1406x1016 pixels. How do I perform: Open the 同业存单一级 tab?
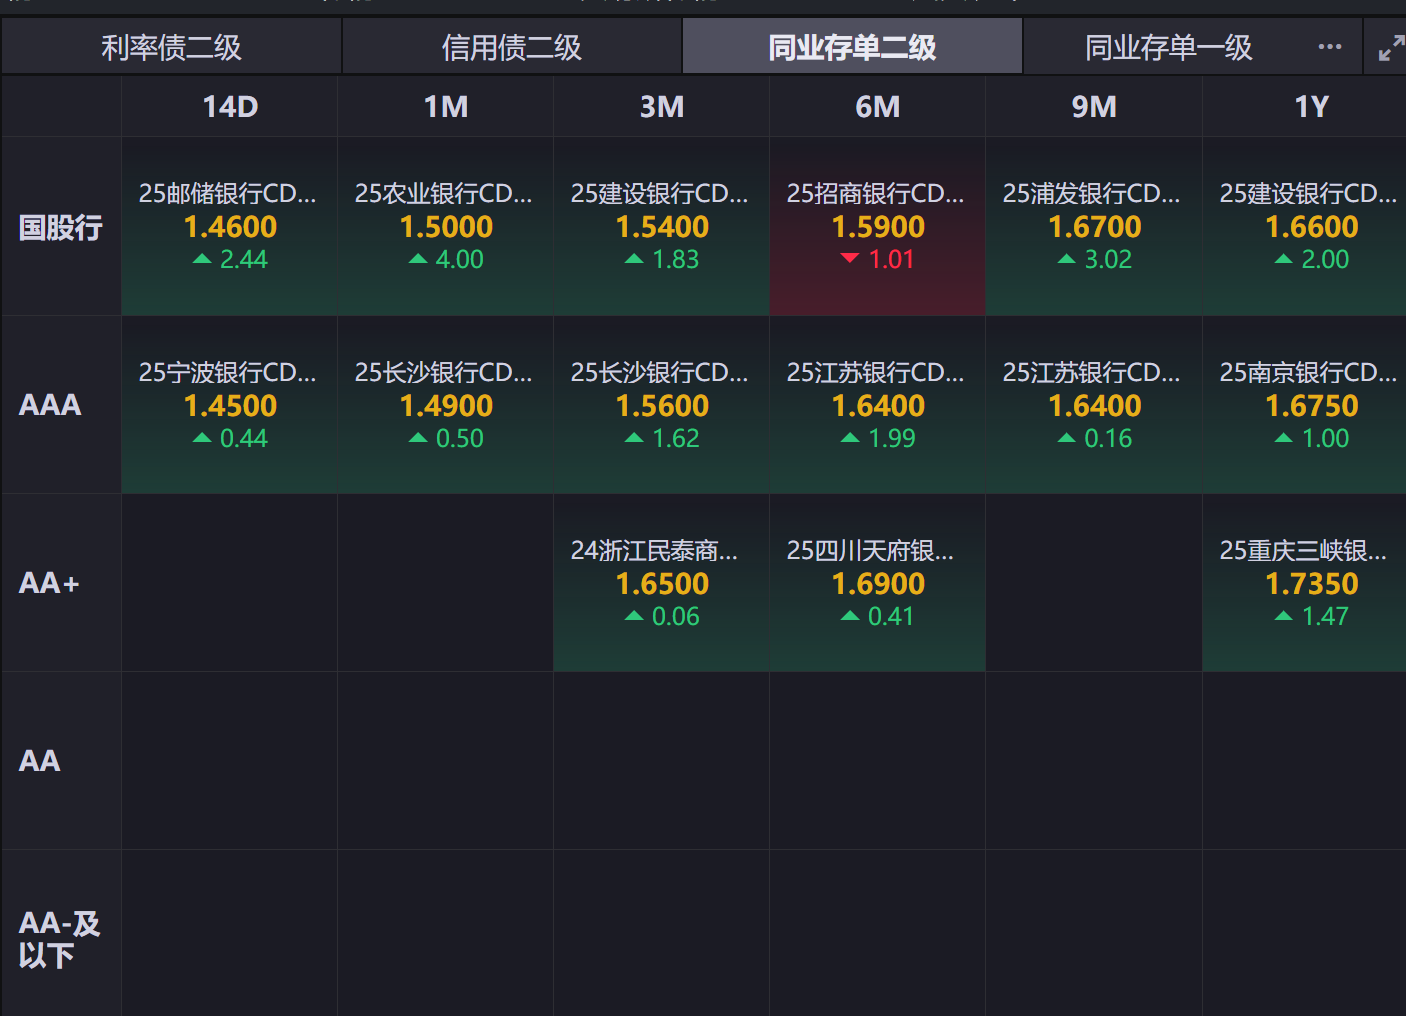tap(1169, 47)
